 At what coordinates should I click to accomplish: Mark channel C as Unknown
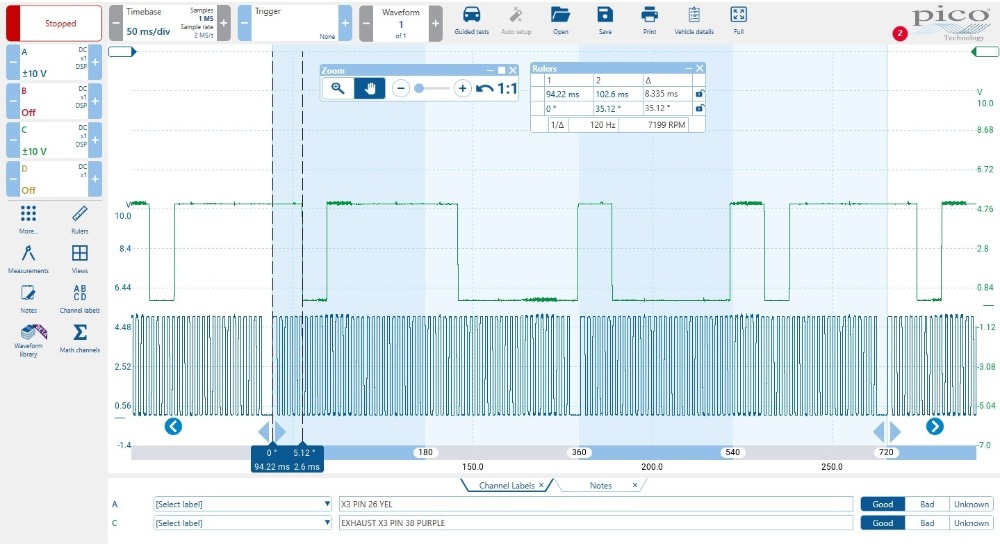coord(971,523)
